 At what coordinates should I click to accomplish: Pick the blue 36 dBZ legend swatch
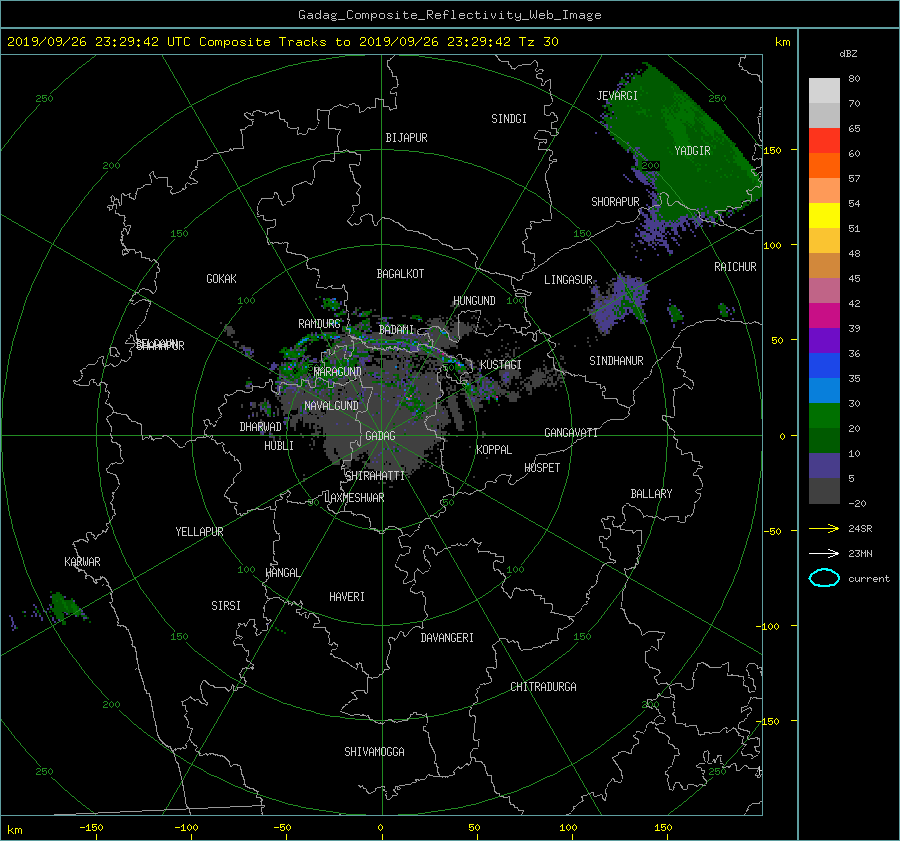tap(824, 365)
